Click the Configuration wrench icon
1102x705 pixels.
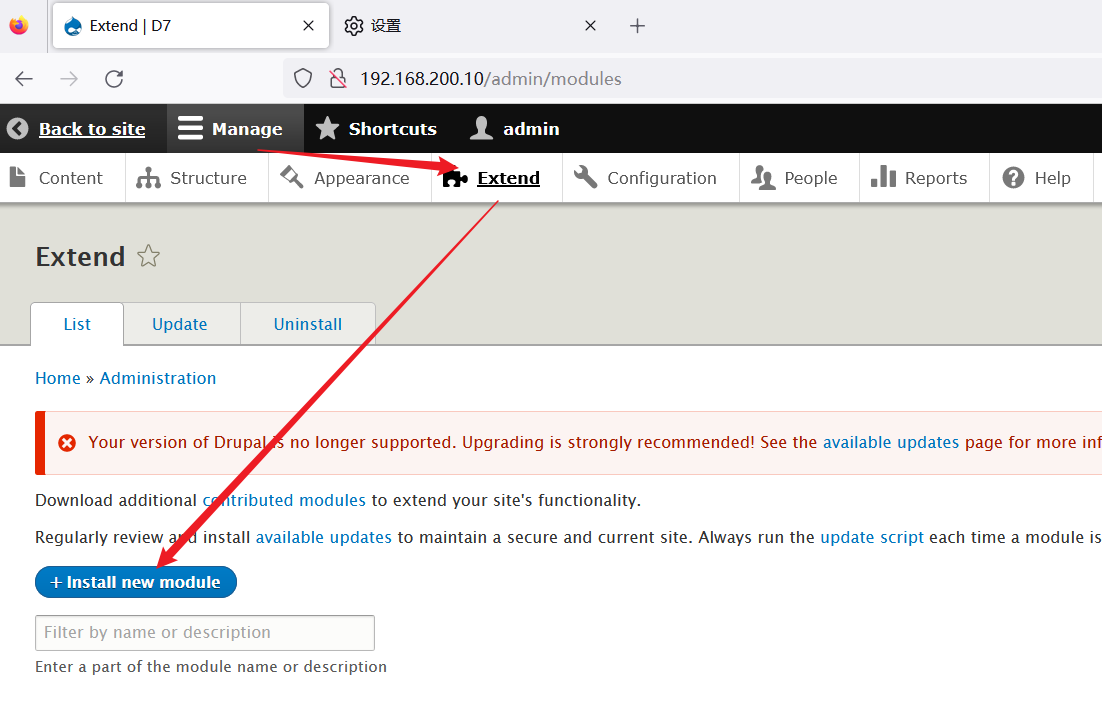585,177
